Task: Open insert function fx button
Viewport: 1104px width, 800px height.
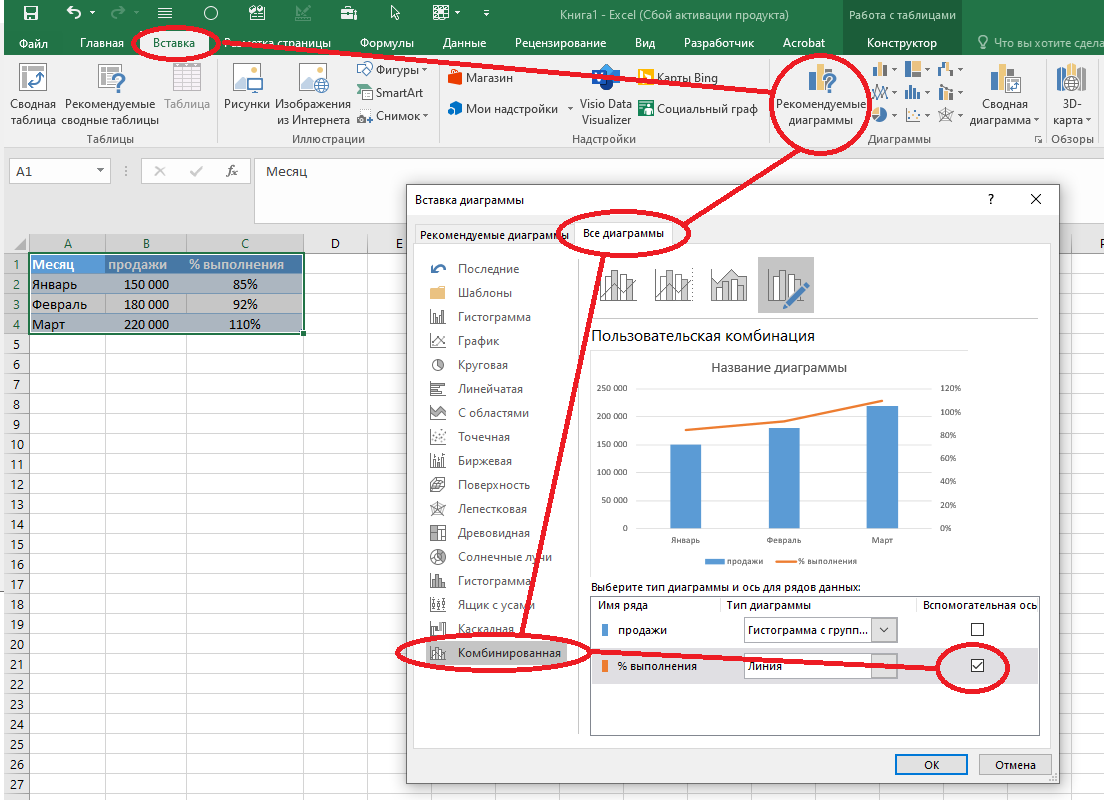Action: (x=232, y=171)
